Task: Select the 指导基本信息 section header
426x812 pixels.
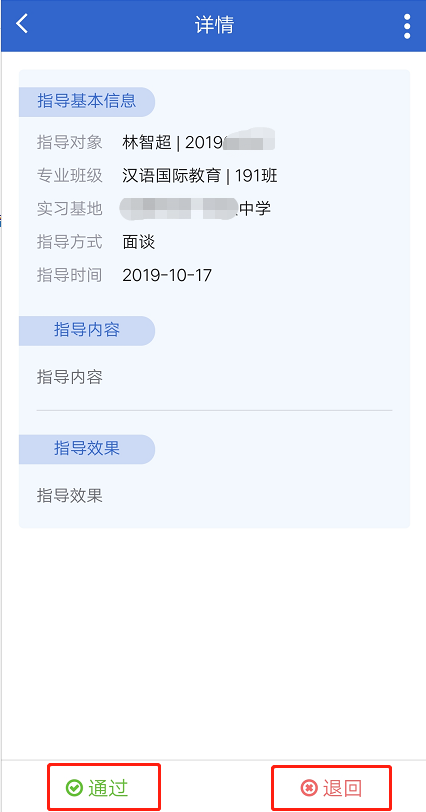Action: [x=87, y=102]
